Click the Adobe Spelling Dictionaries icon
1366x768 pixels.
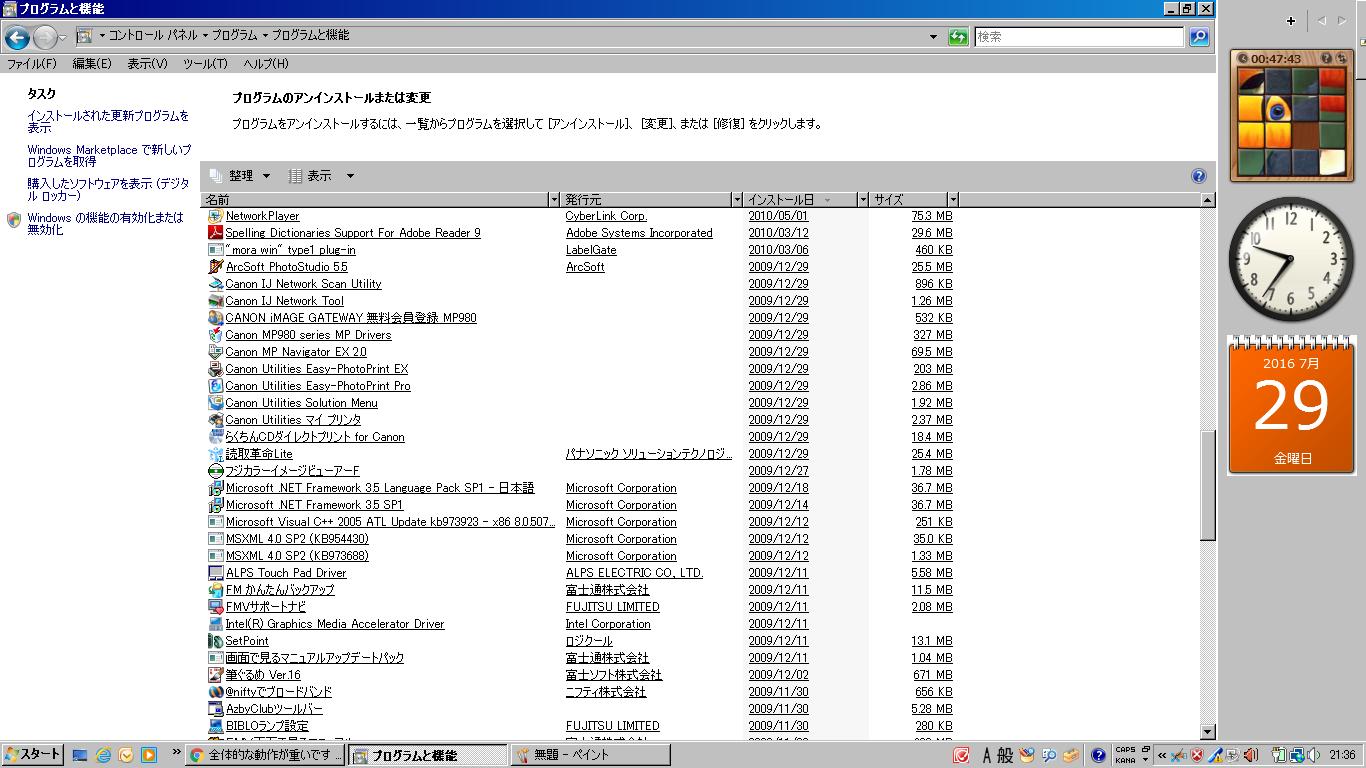point(214,233)
